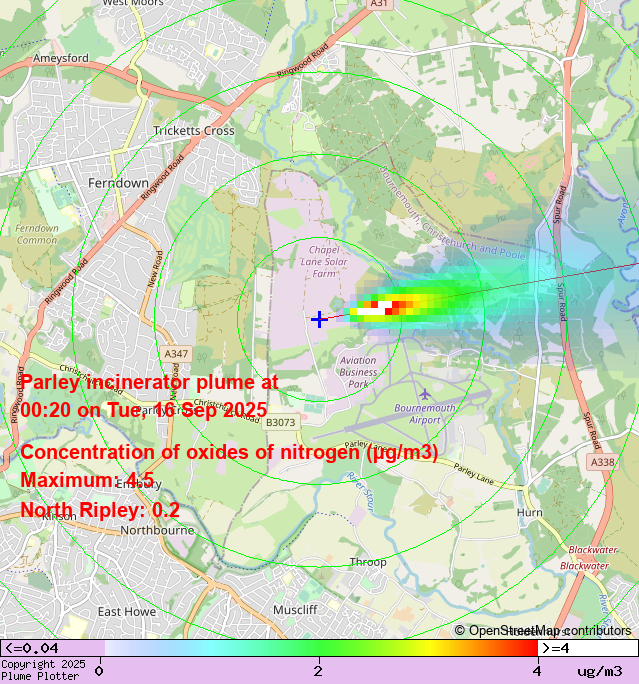
Task: Click the River Stour label below the airport
Action: tap(362, 492)
